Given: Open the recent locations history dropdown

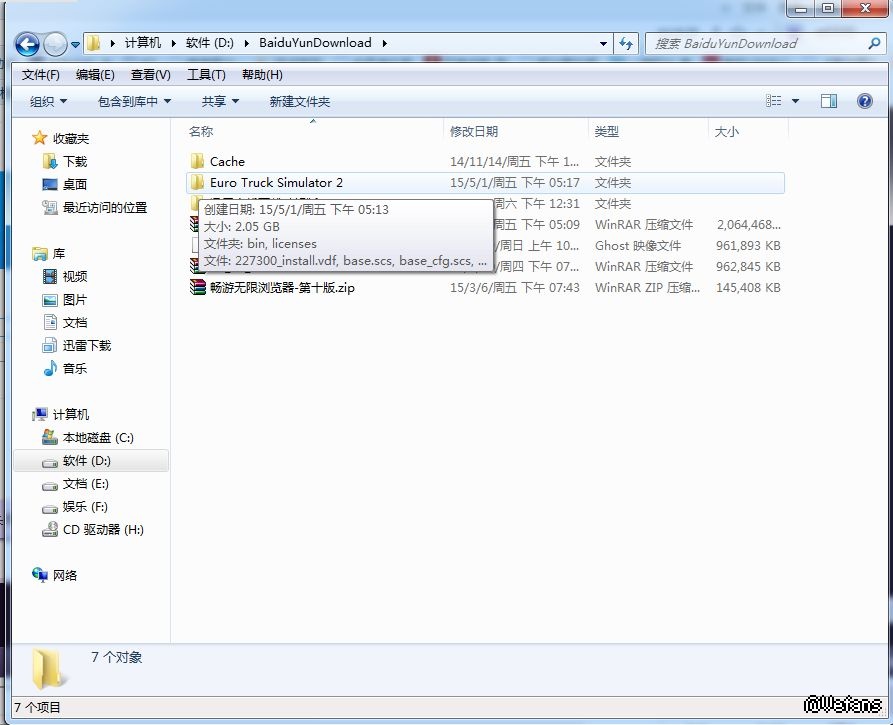Looking at the screenshot, I should (x=75, y=44).
